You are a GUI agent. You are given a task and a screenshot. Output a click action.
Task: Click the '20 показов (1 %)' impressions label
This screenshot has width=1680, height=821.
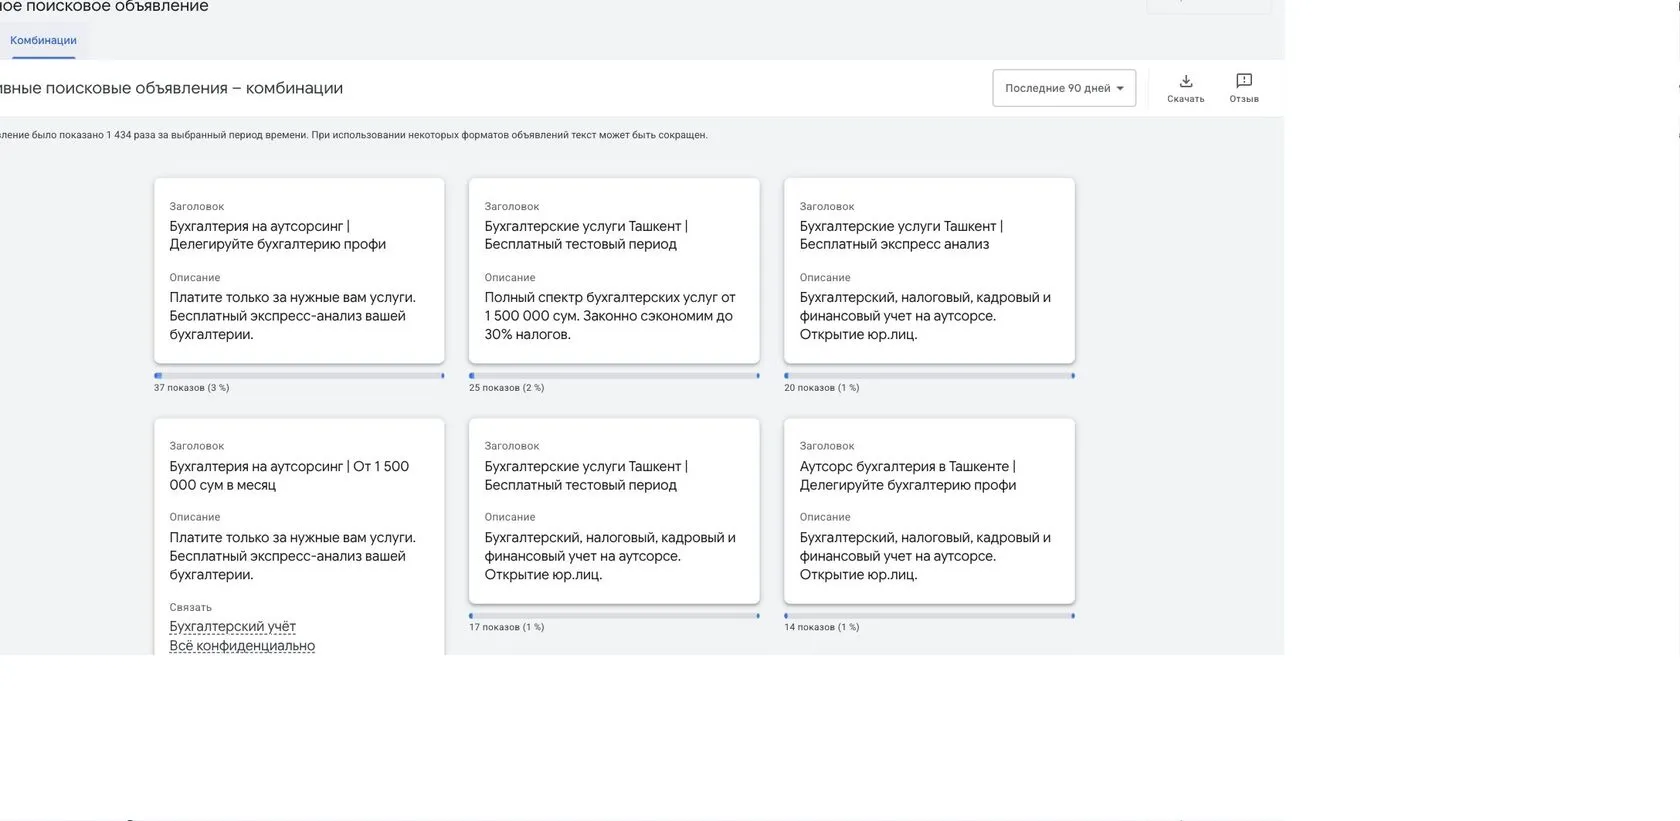pyautogui.click(x=821, y=388)
